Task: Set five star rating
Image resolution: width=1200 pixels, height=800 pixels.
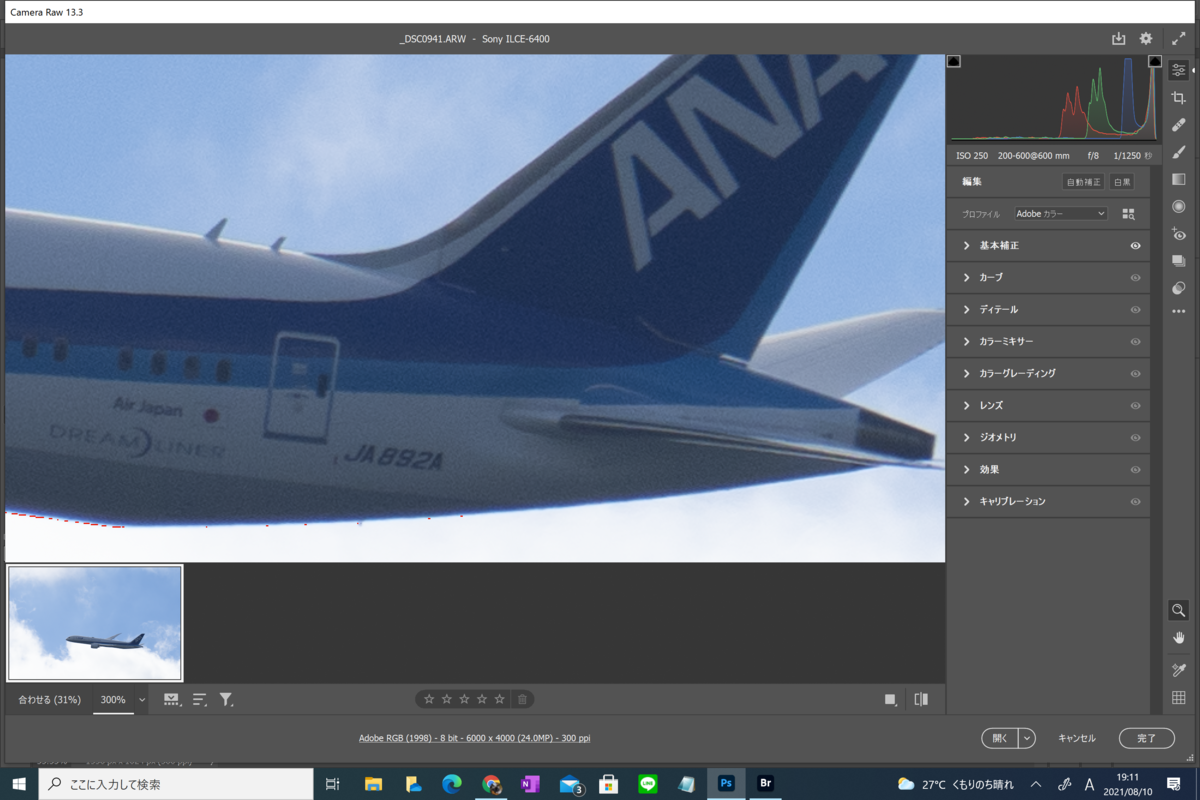Action: click(500, 699)
